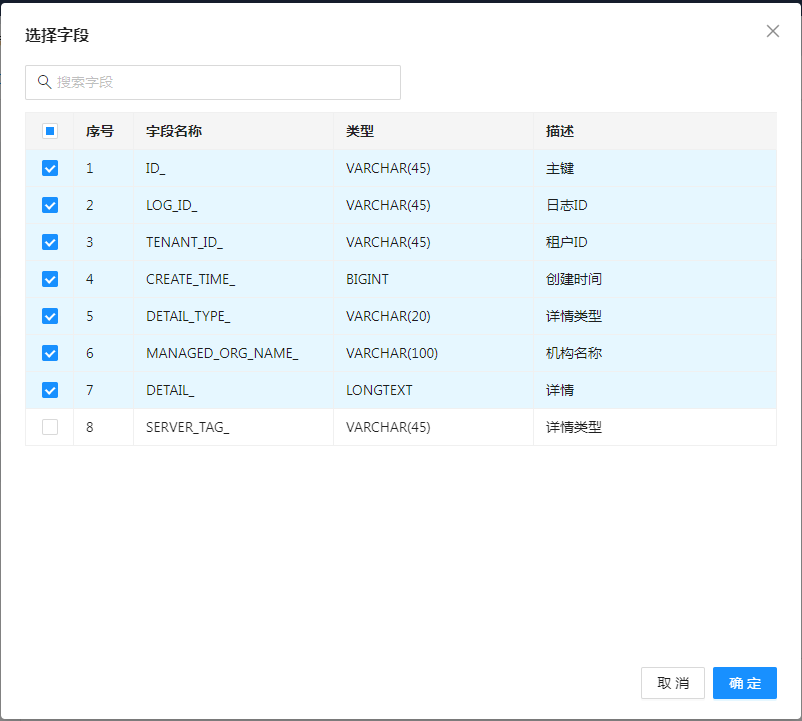Viewport: 802px width, 721px height.
Task: Uncheck the LOG_ID_ row checkbox
Action: [50, 205]
